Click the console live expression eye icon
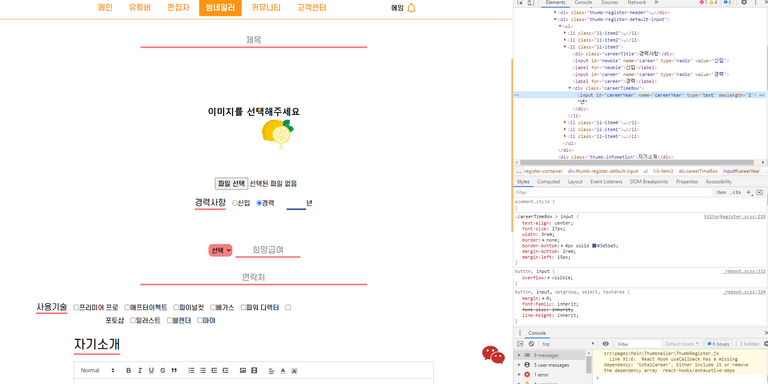Viewport: 768px width, 384px height. (605, 344)
